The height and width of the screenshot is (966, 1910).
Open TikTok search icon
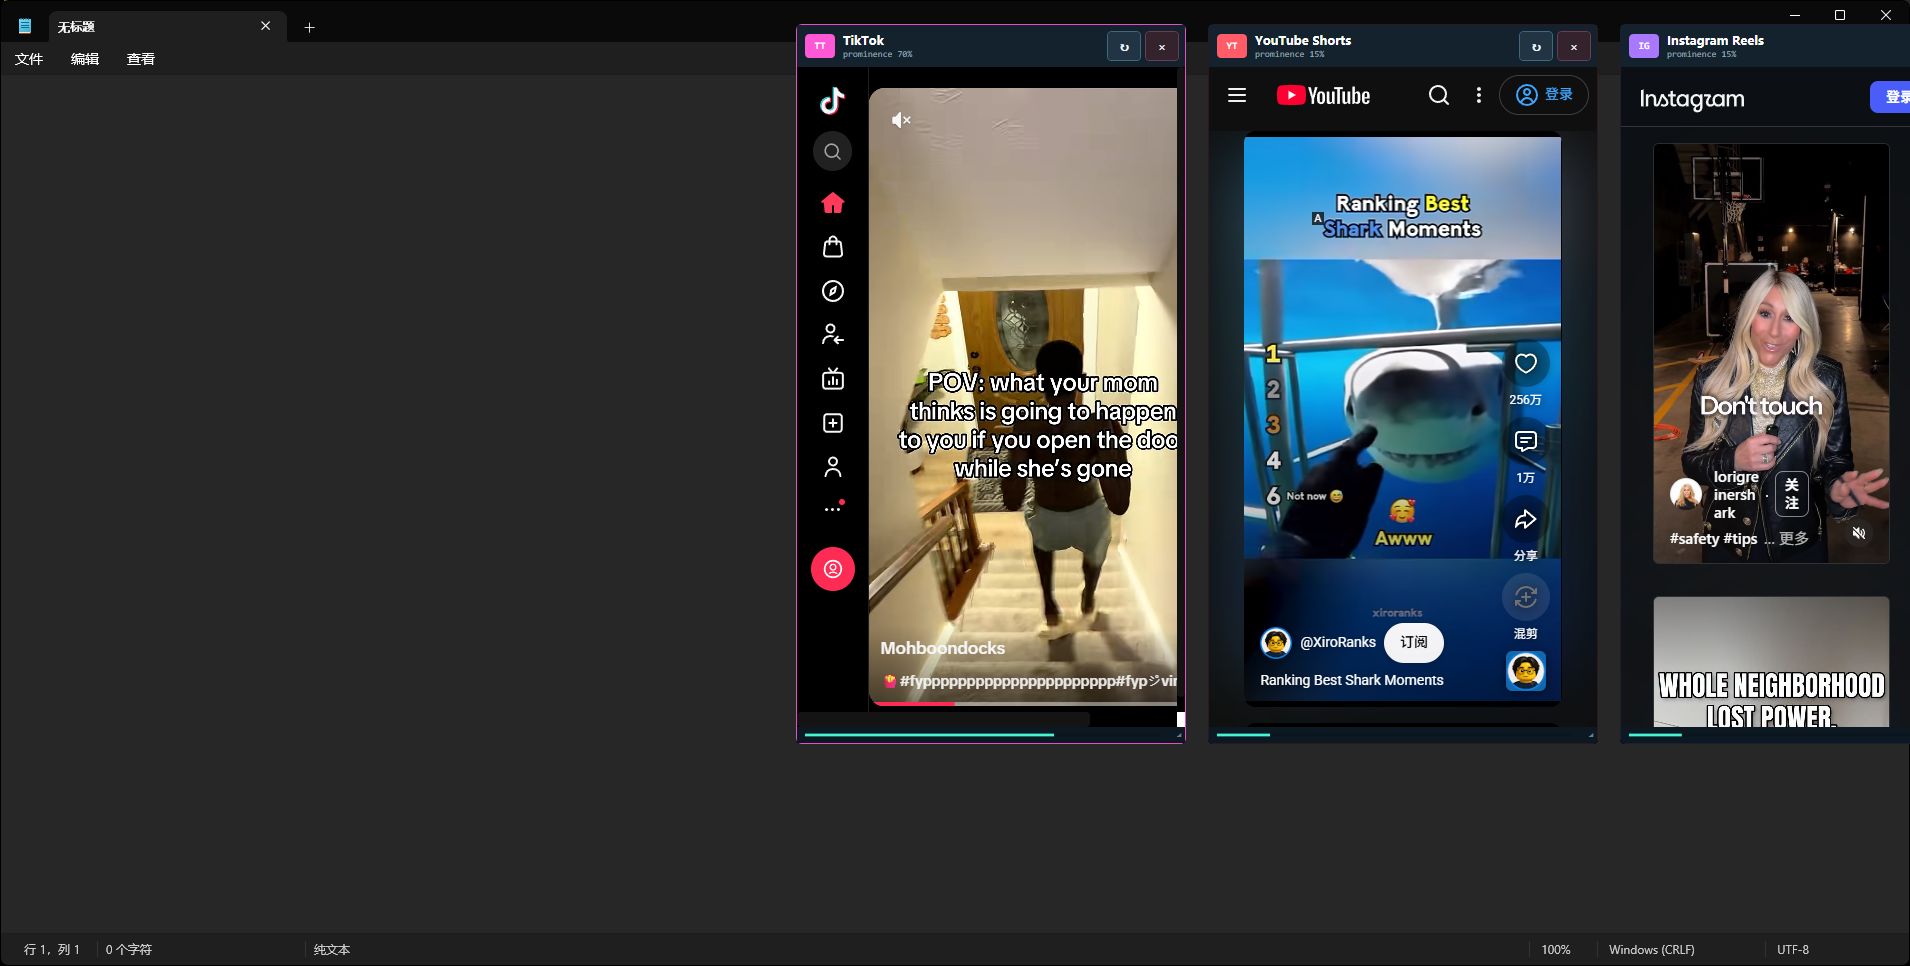click(832, 152)
